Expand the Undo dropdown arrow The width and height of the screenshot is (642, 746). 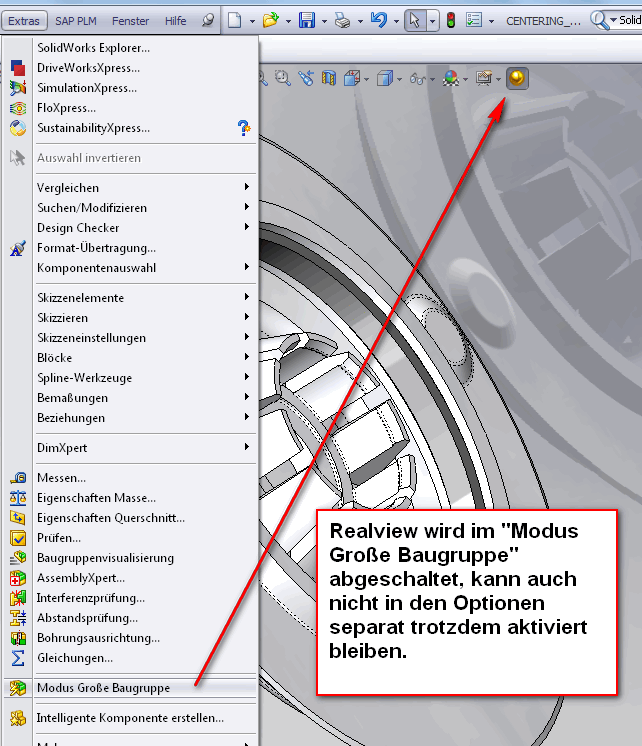click(396, 21)
